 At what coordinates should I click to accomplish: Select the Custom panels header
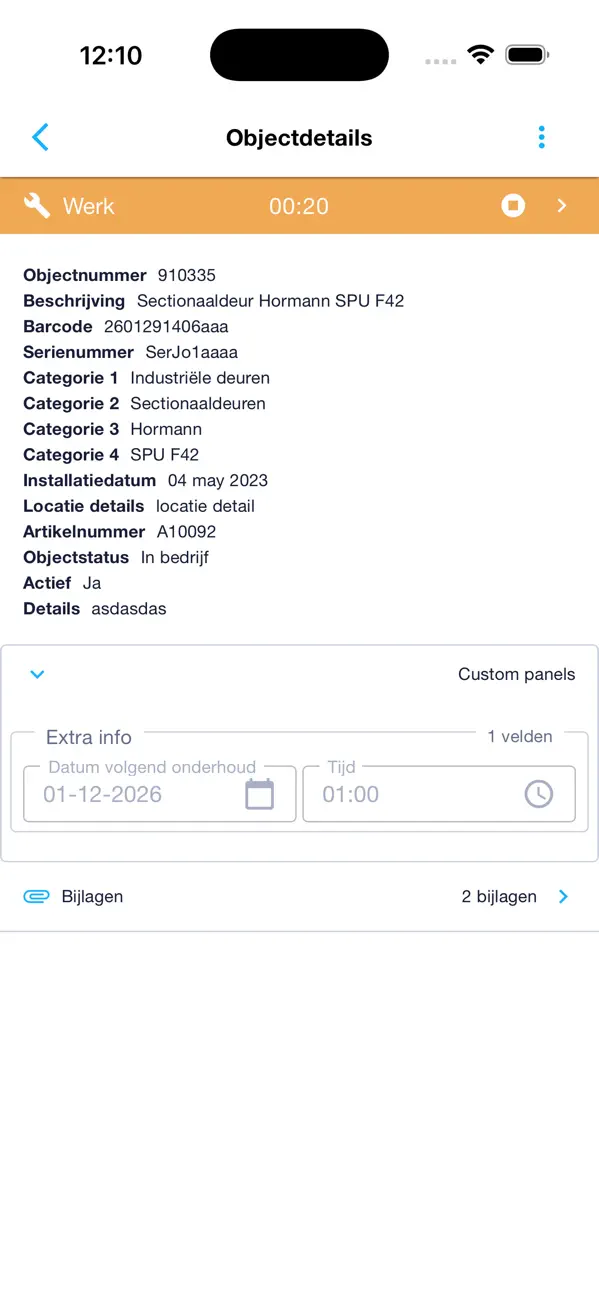(516, 674)
